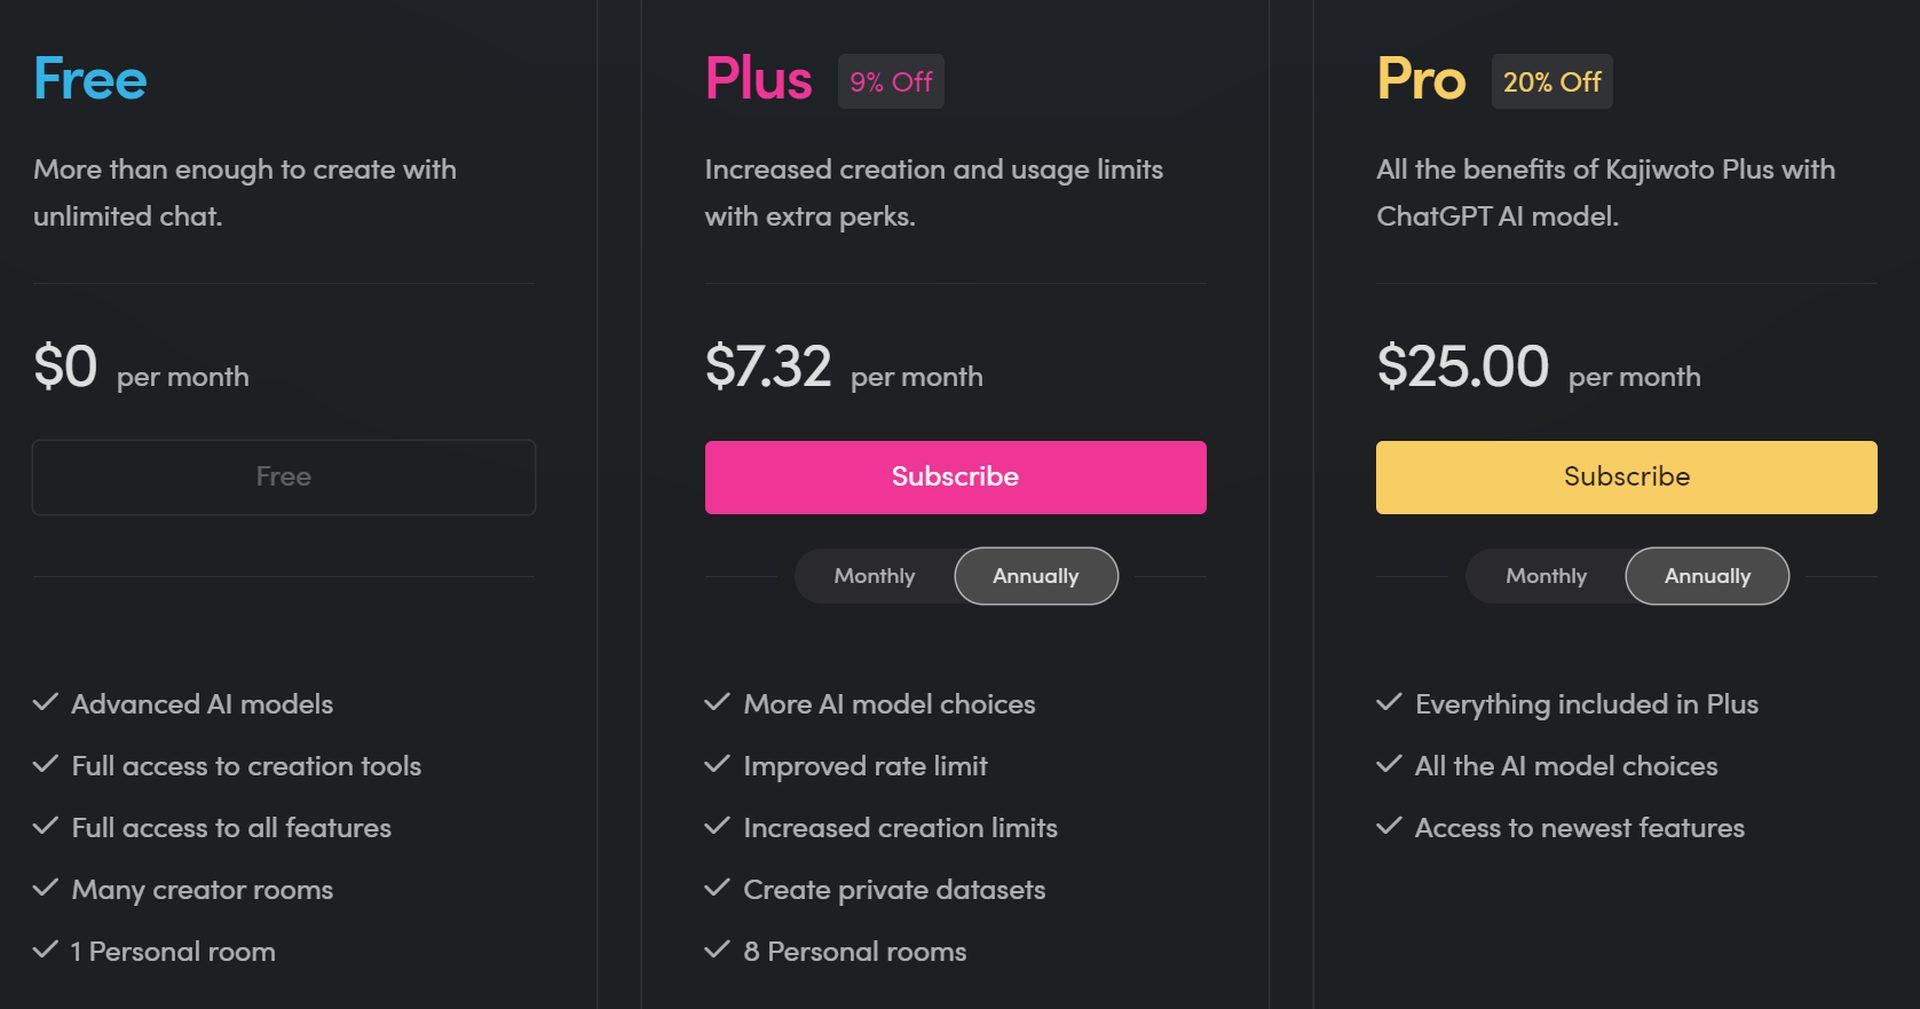Click the 9% Off badge
The width and height of the screenshot is (1920, 1009).
pos(891,81)
